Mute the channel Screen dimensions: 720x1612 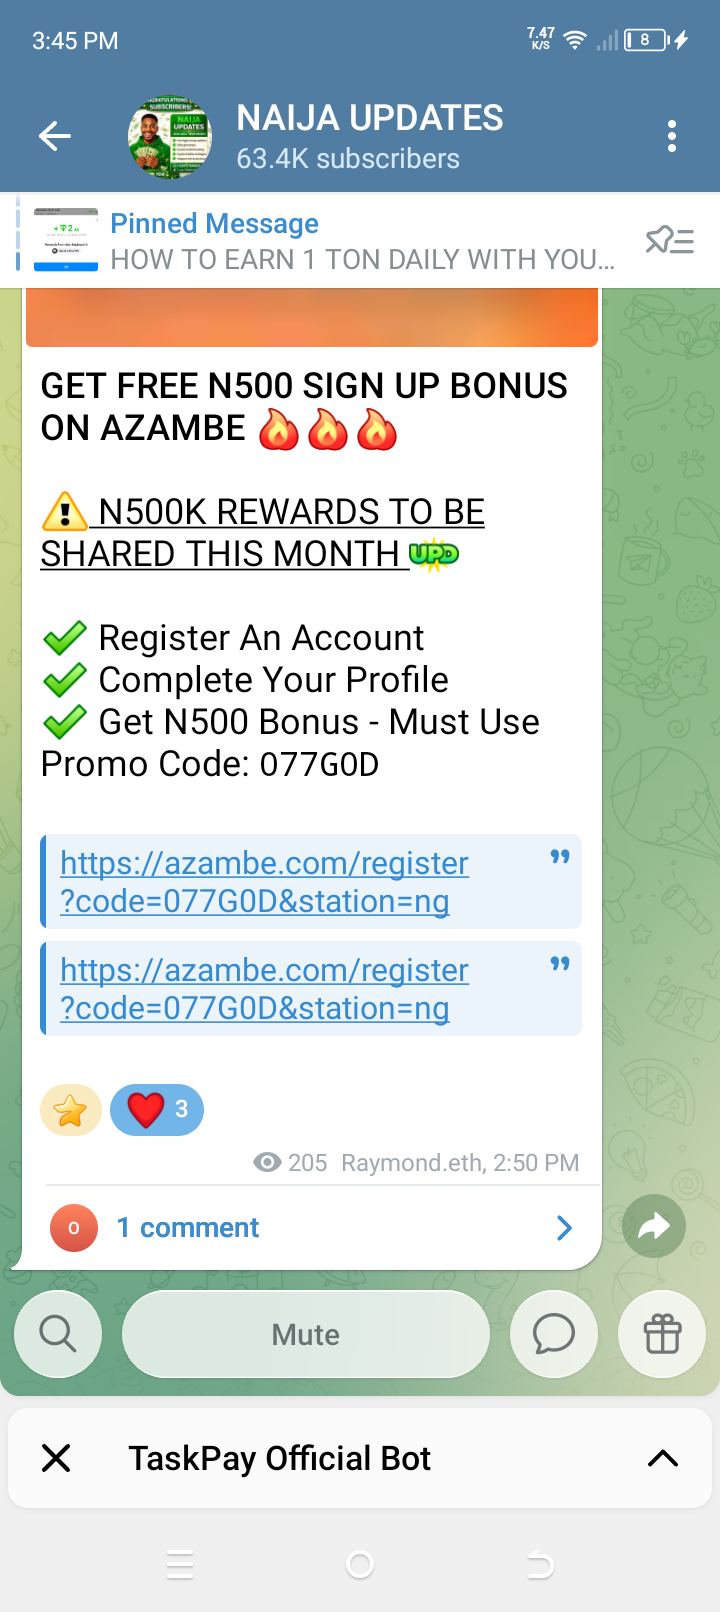pyautogui.click(x=306, y=1334)
